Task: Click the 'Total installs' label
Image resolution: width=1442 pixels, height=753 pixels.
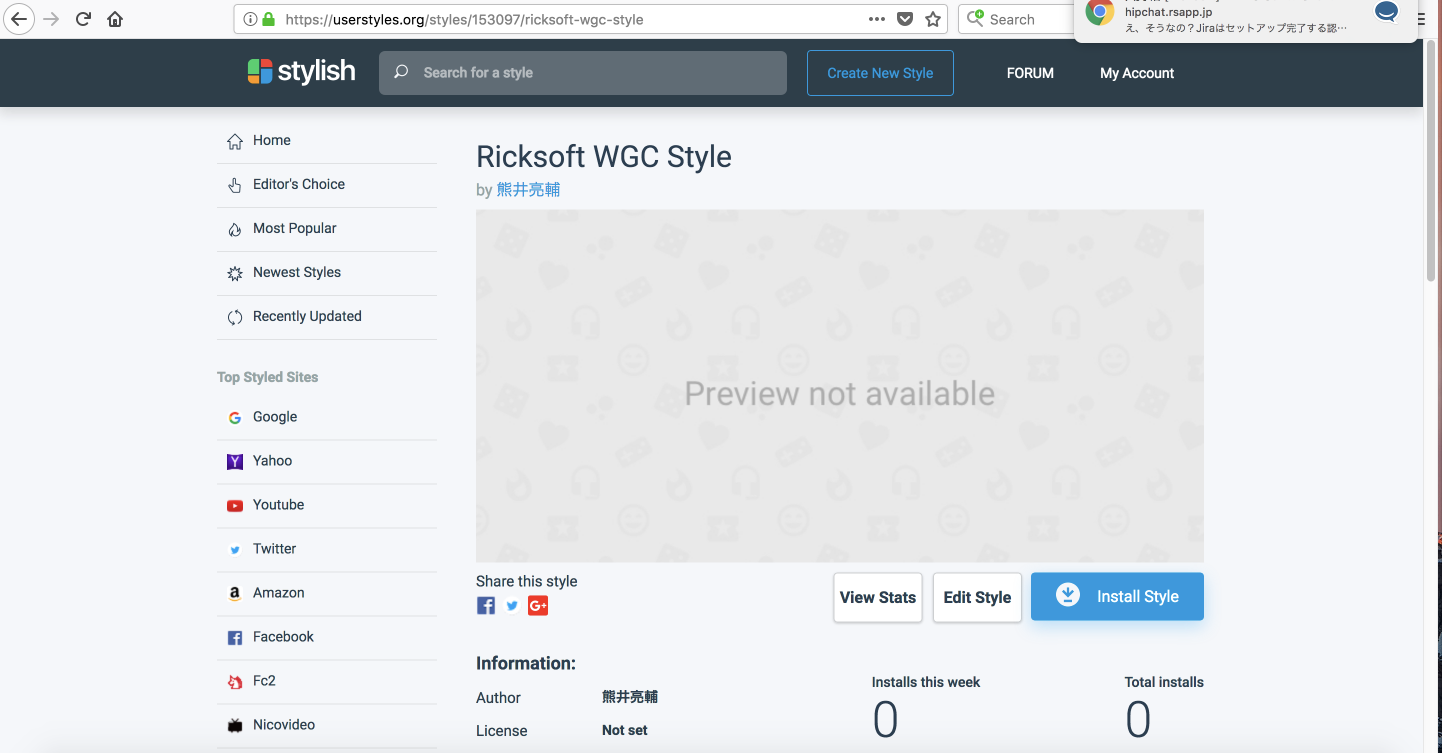Action: pyautogui.click(x=1164, y=682)
